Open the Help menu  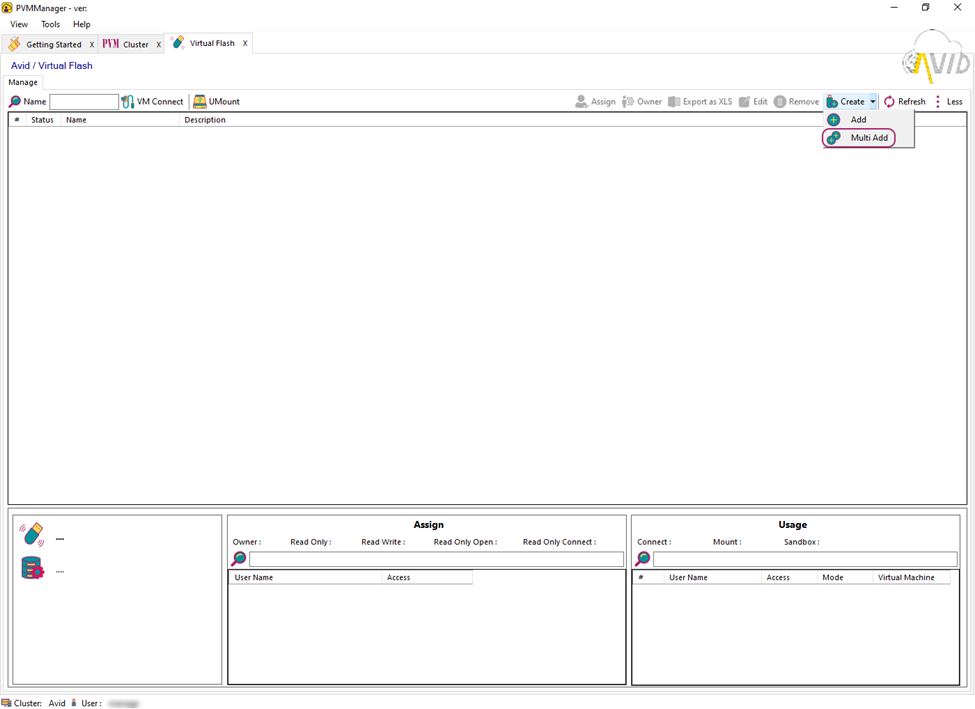pyautogui.click(x=81, y=24)
